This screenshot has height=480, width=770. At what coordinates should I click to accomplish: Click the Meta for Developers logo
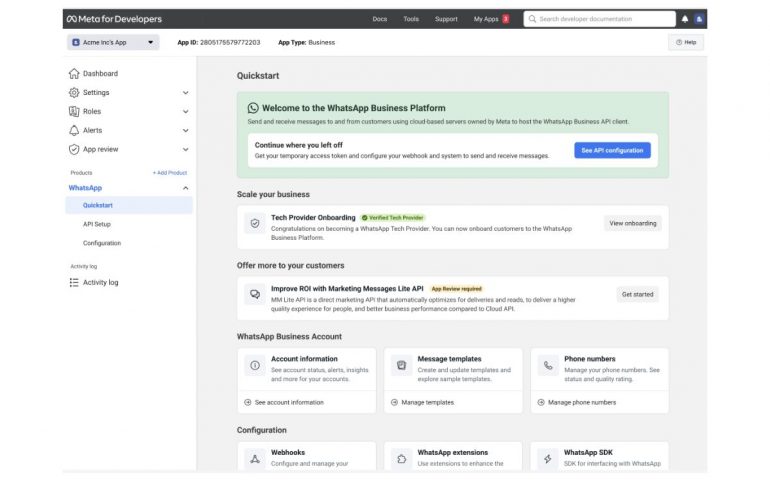pyautogui.click(x=114, y=19)
